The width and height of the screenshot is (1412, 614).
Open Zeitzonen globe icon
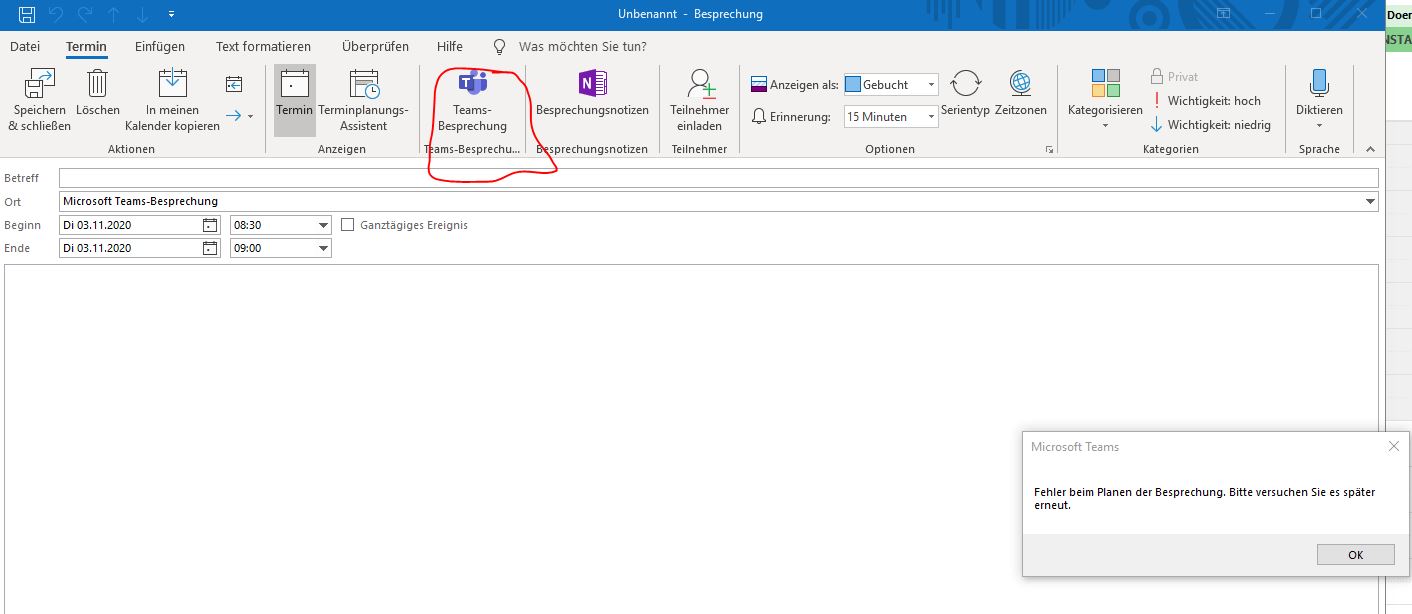[1020, 84]
